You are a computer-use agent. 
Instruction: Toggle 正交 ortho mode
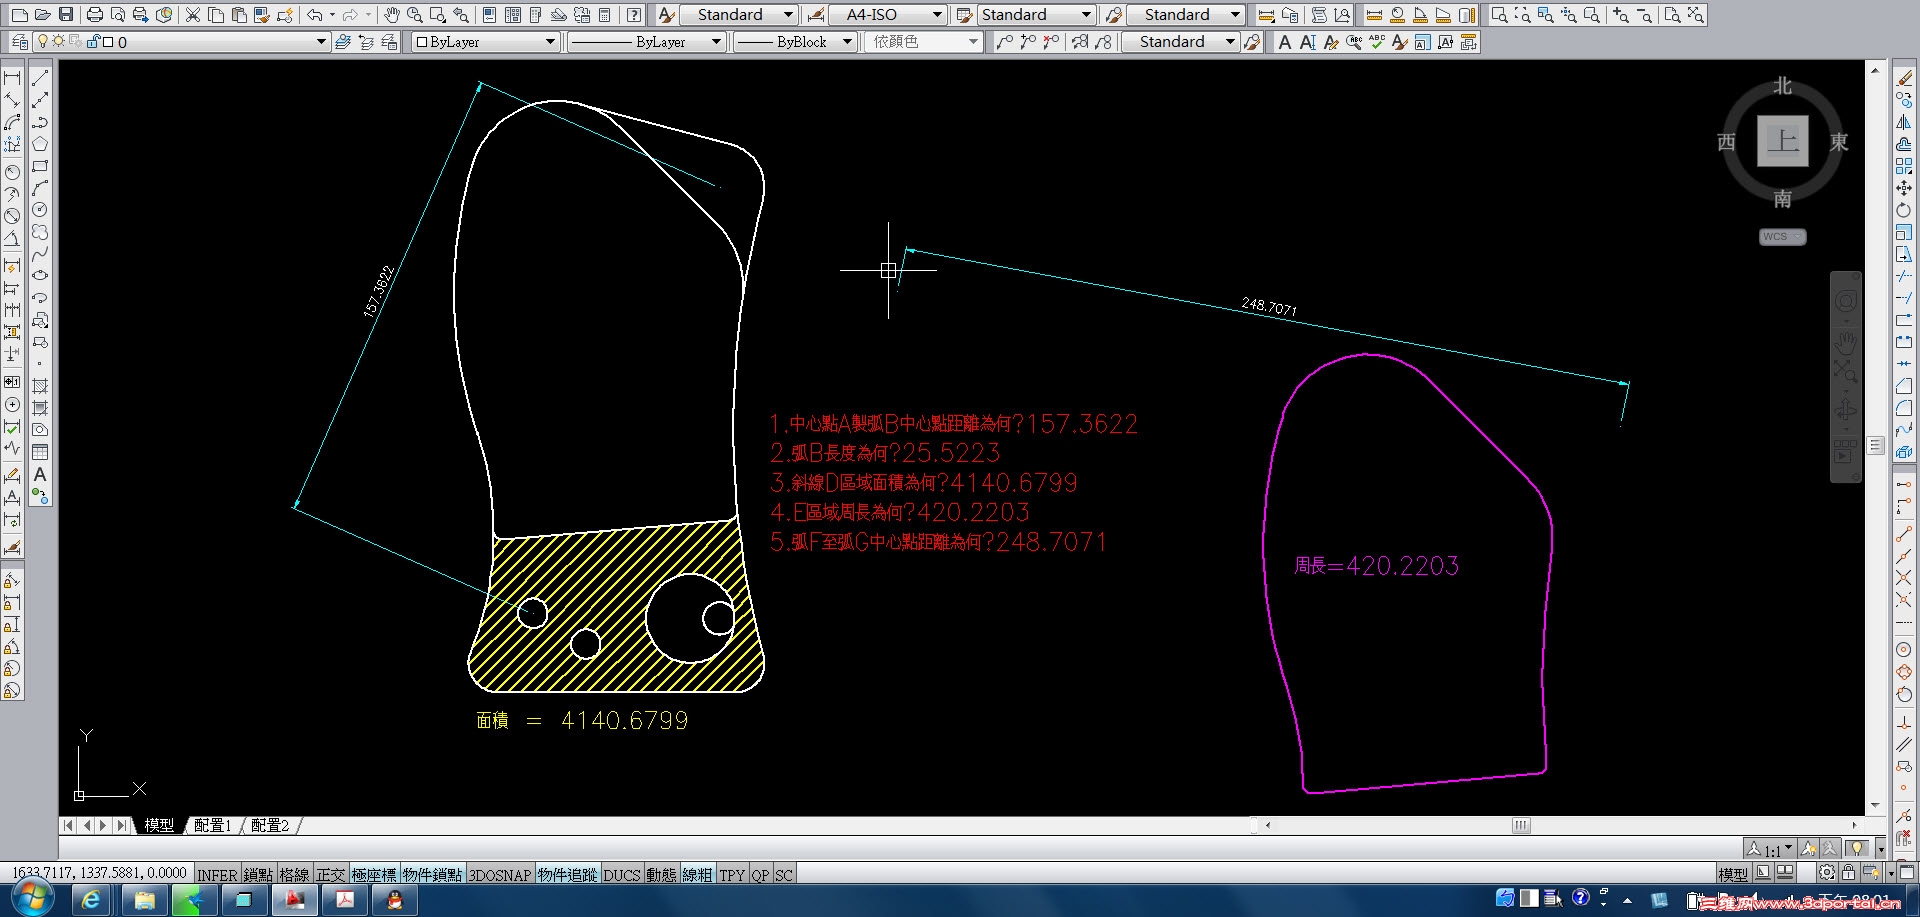330,875
